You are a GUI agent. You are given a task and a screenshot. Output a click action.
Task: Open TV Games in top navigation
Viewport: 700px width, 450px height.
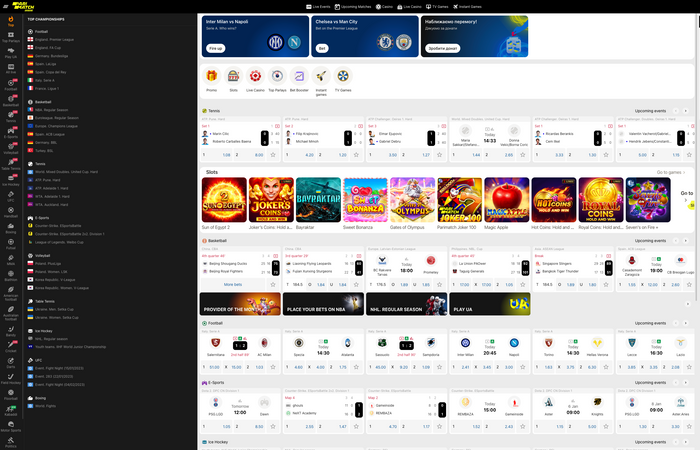pos(437,7)
